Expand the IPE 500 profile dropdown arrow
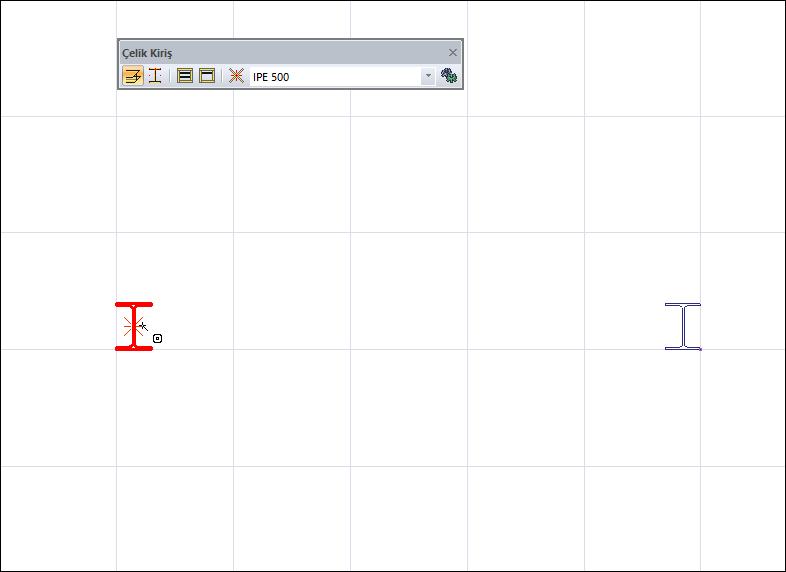The image size is (786, 572). (428, 76)
